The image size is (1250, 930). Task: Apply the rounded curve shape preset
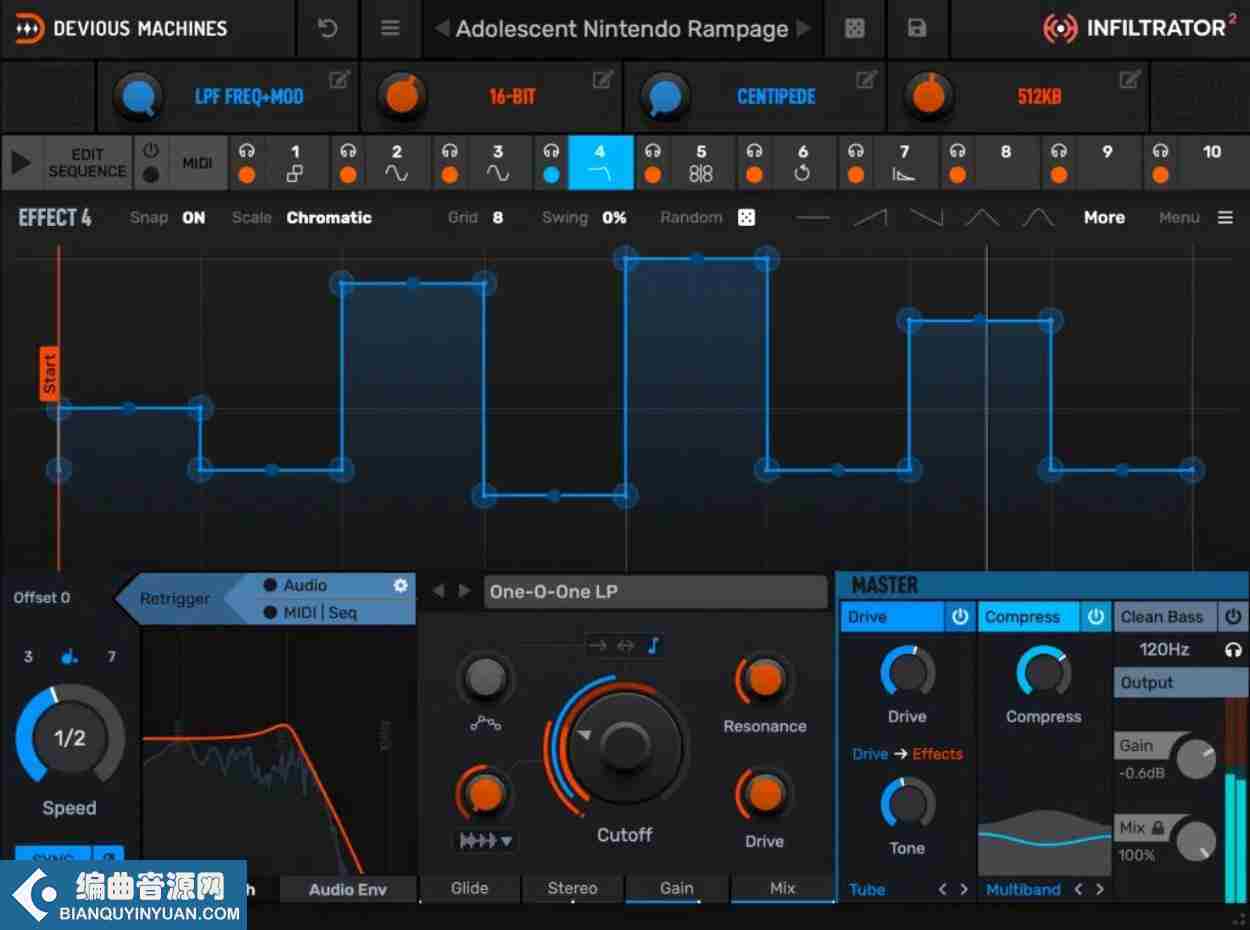coord(1039,217)
